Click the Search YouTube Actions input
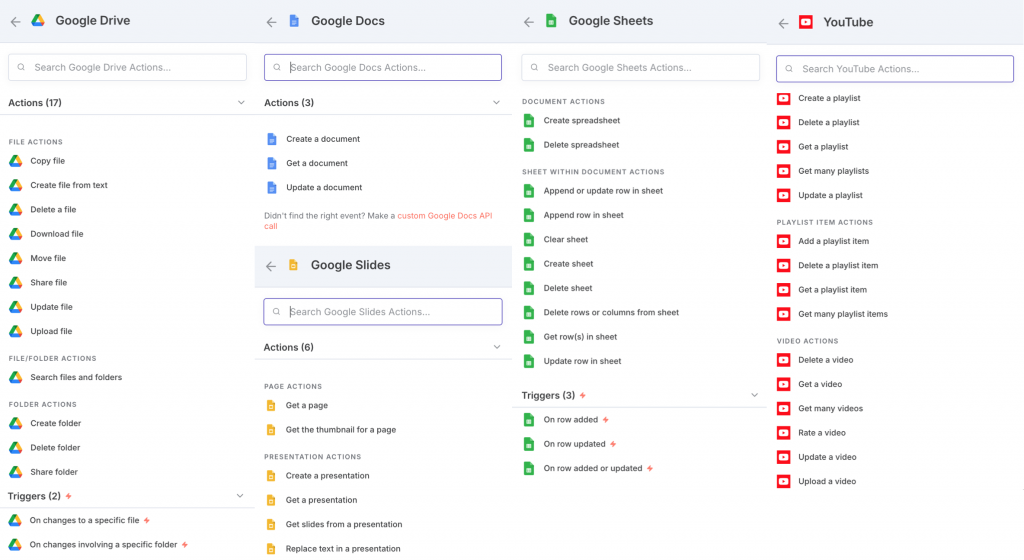1024x560 pixels. (x=895, y=69)
